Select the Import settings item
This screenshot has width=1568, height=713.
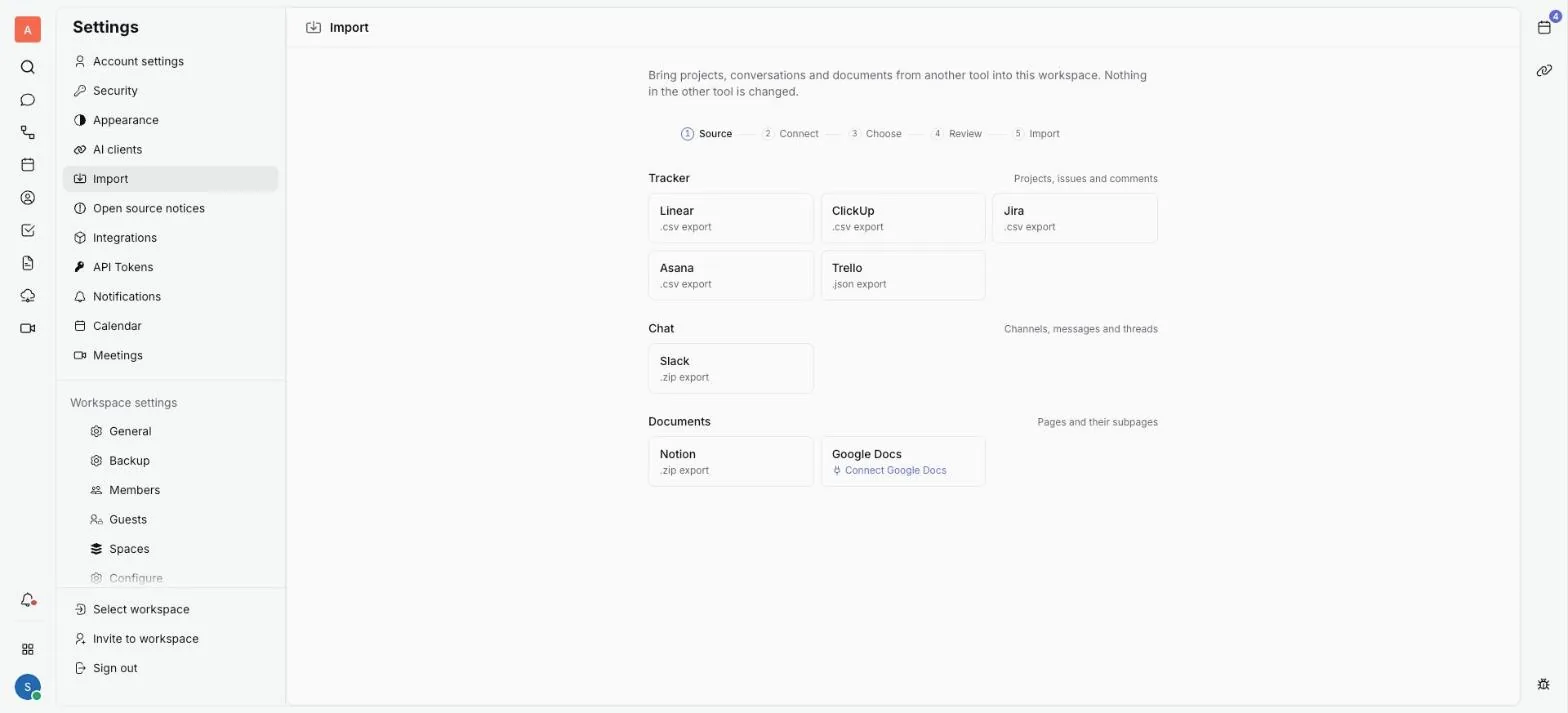tap(170, 179)
